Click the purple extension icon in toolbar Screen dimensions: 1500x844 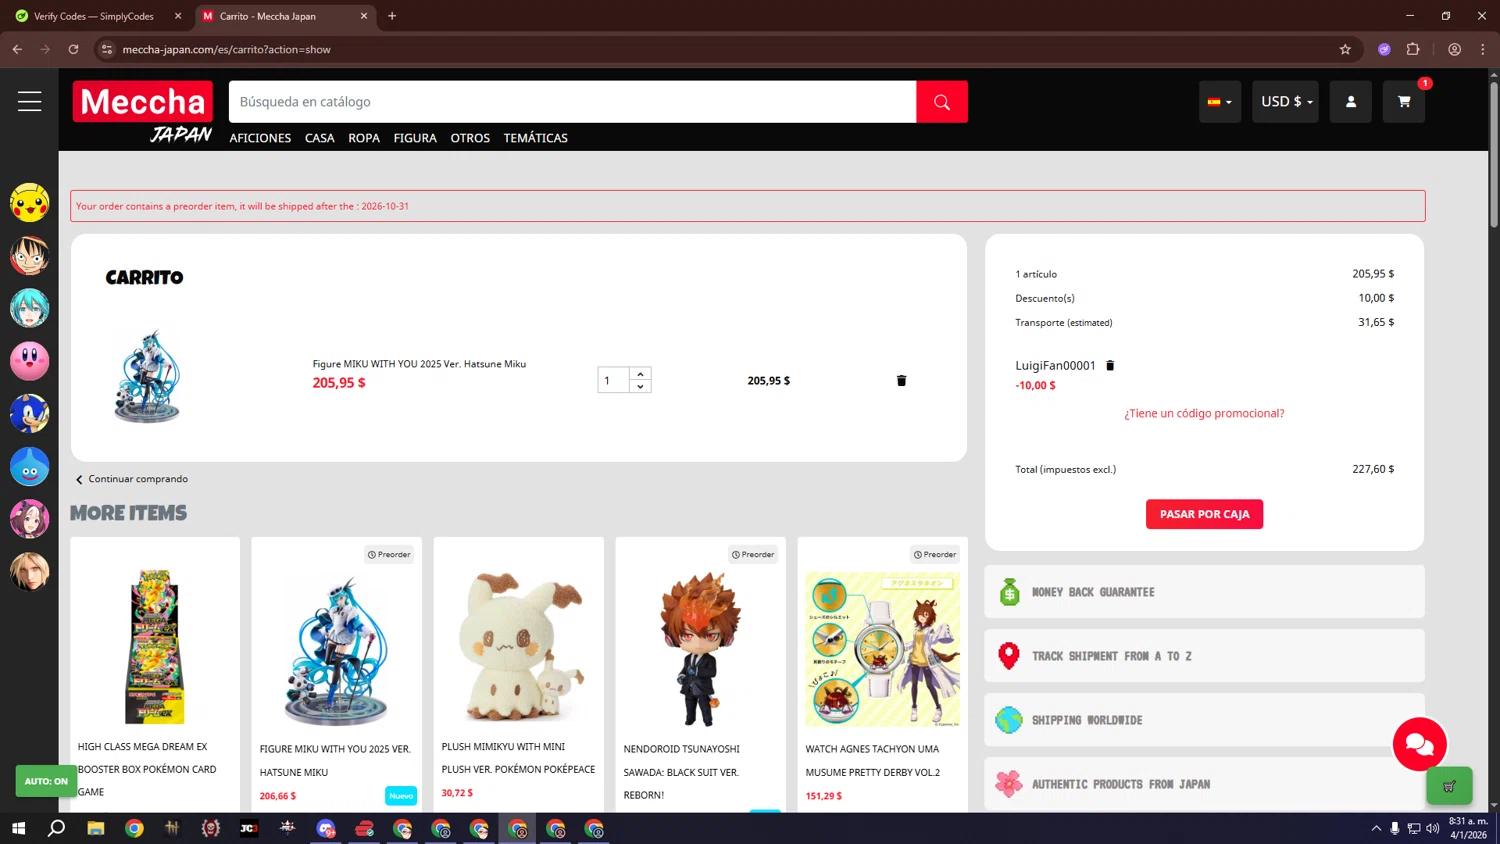1384,49
